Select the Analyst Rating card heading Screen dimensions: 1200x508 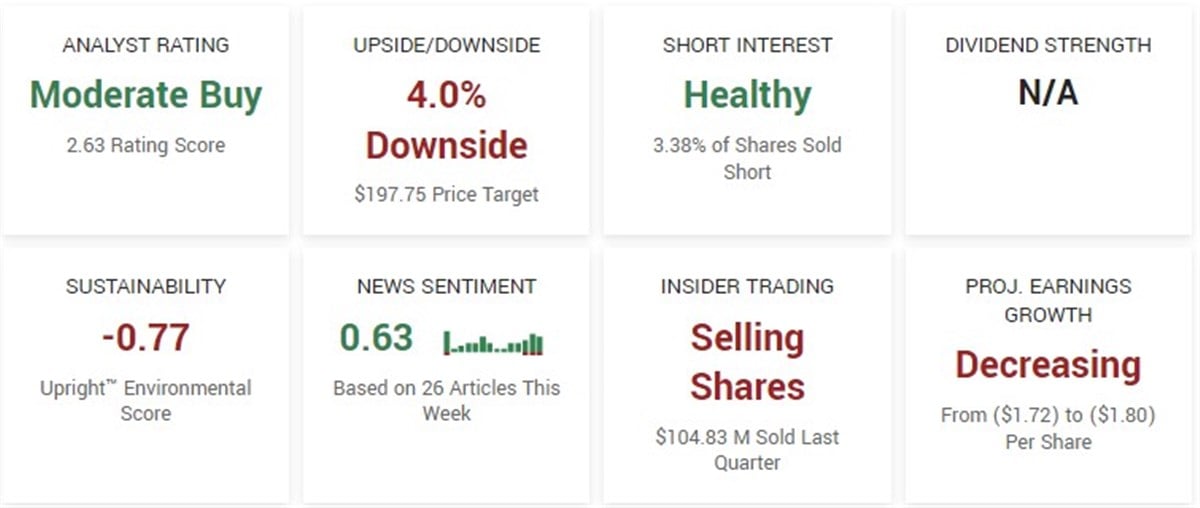(146, 45)
